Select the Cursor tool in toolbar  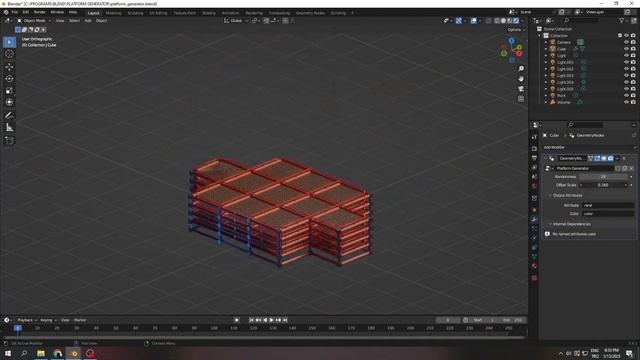[x=9, y=54]
